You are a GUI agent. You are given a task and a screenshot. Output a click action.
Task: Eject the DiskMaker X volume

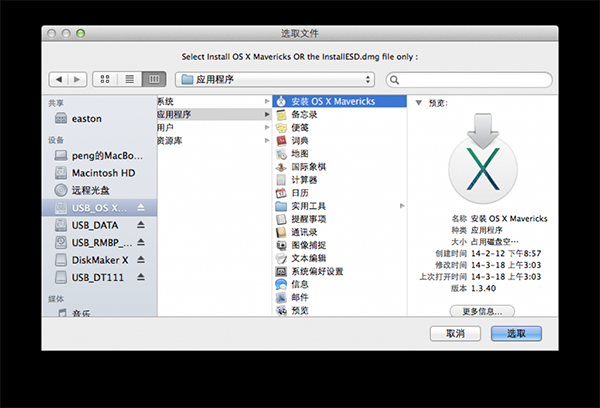[141, 259]
